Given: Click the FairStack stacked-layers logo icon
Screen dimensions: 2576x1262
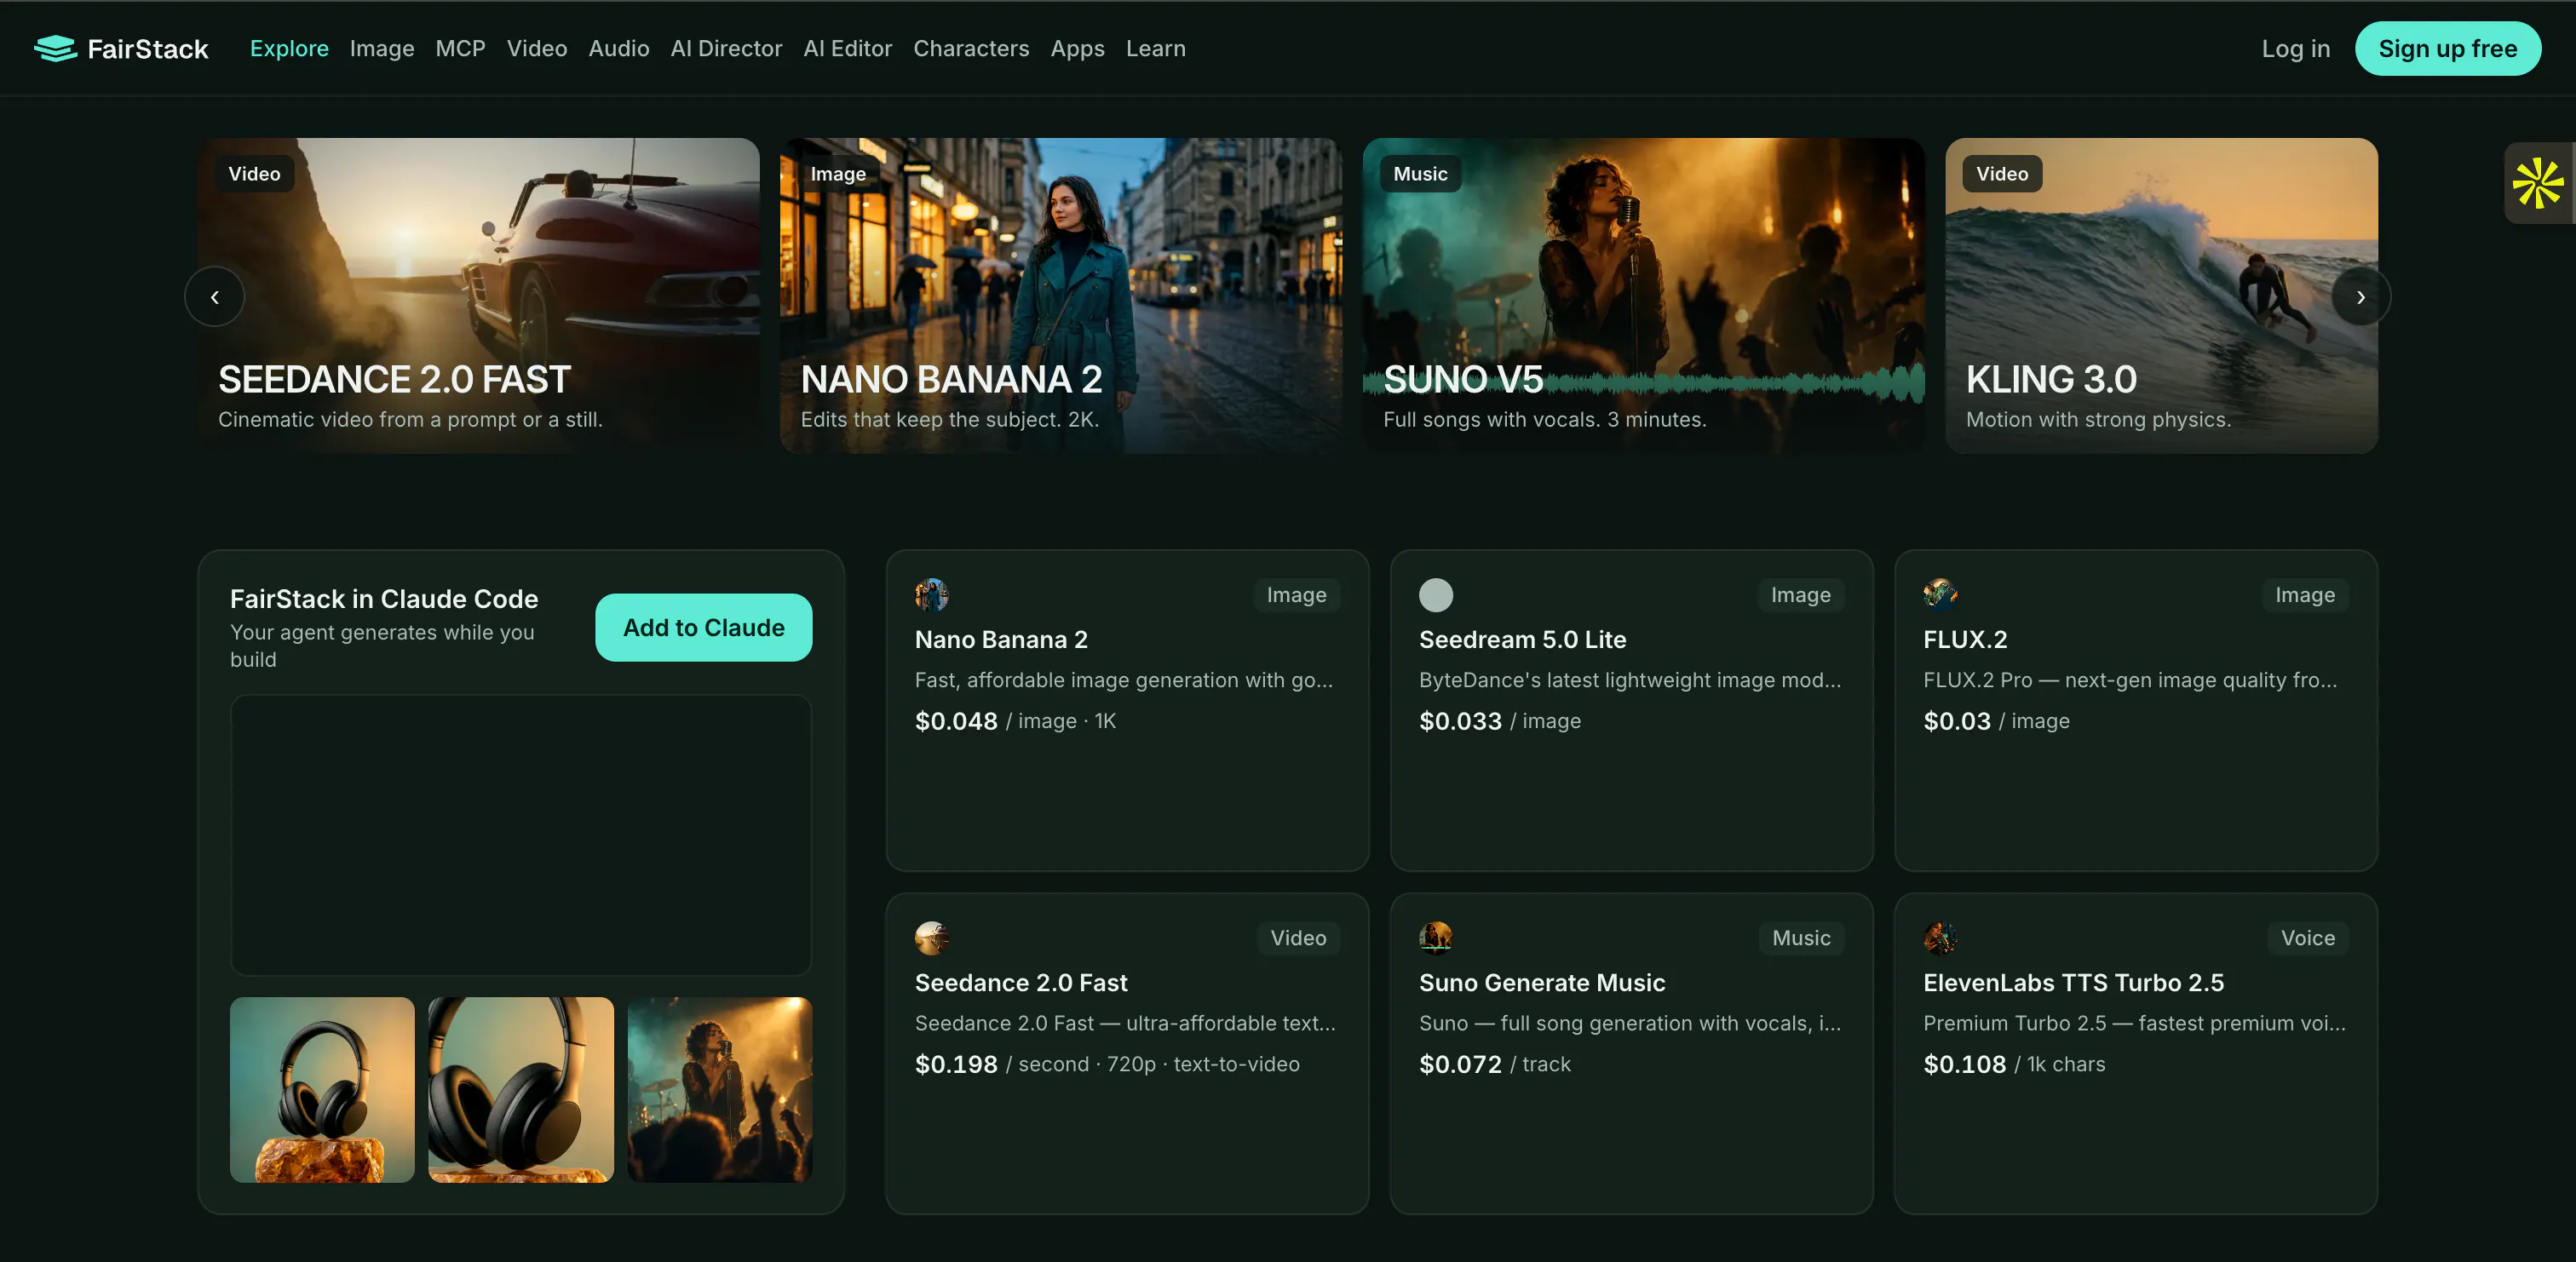Looking at the screenshot, I should click(x=55, y=48).
